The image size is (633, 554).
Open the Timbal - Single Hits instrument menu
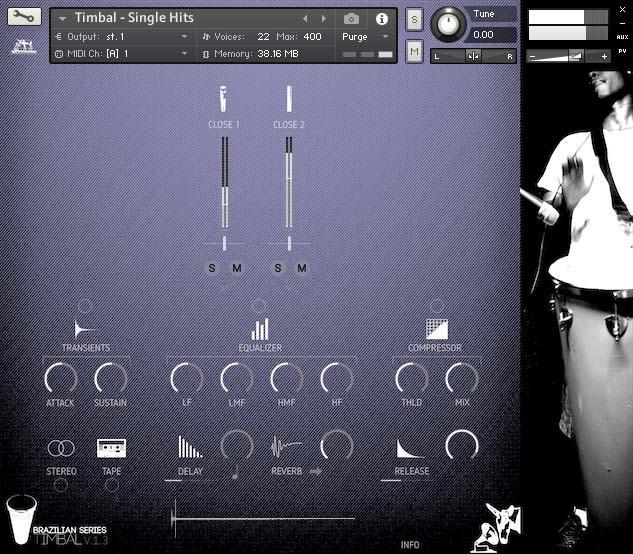(64, 19)
